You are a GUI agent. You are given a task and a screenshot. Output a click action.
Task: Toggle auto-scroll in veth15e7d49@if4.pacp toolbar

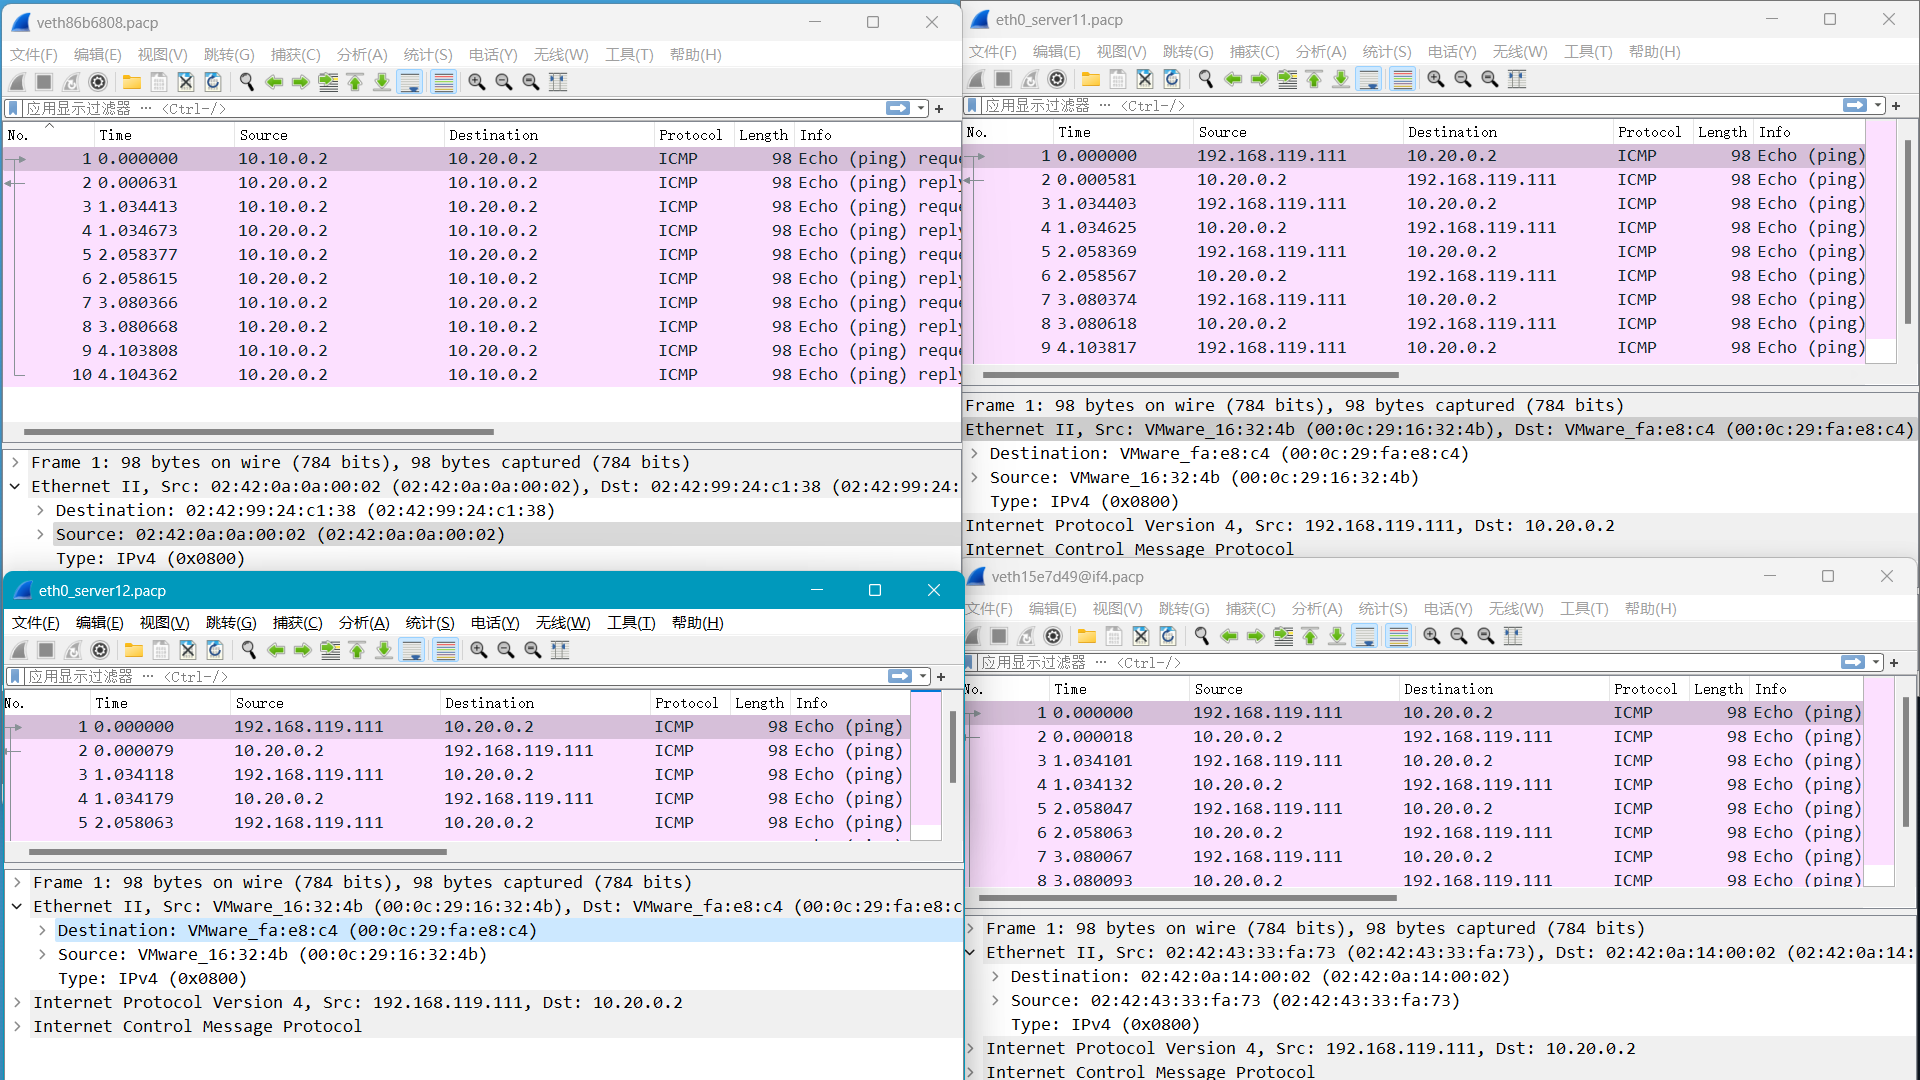1365,636
